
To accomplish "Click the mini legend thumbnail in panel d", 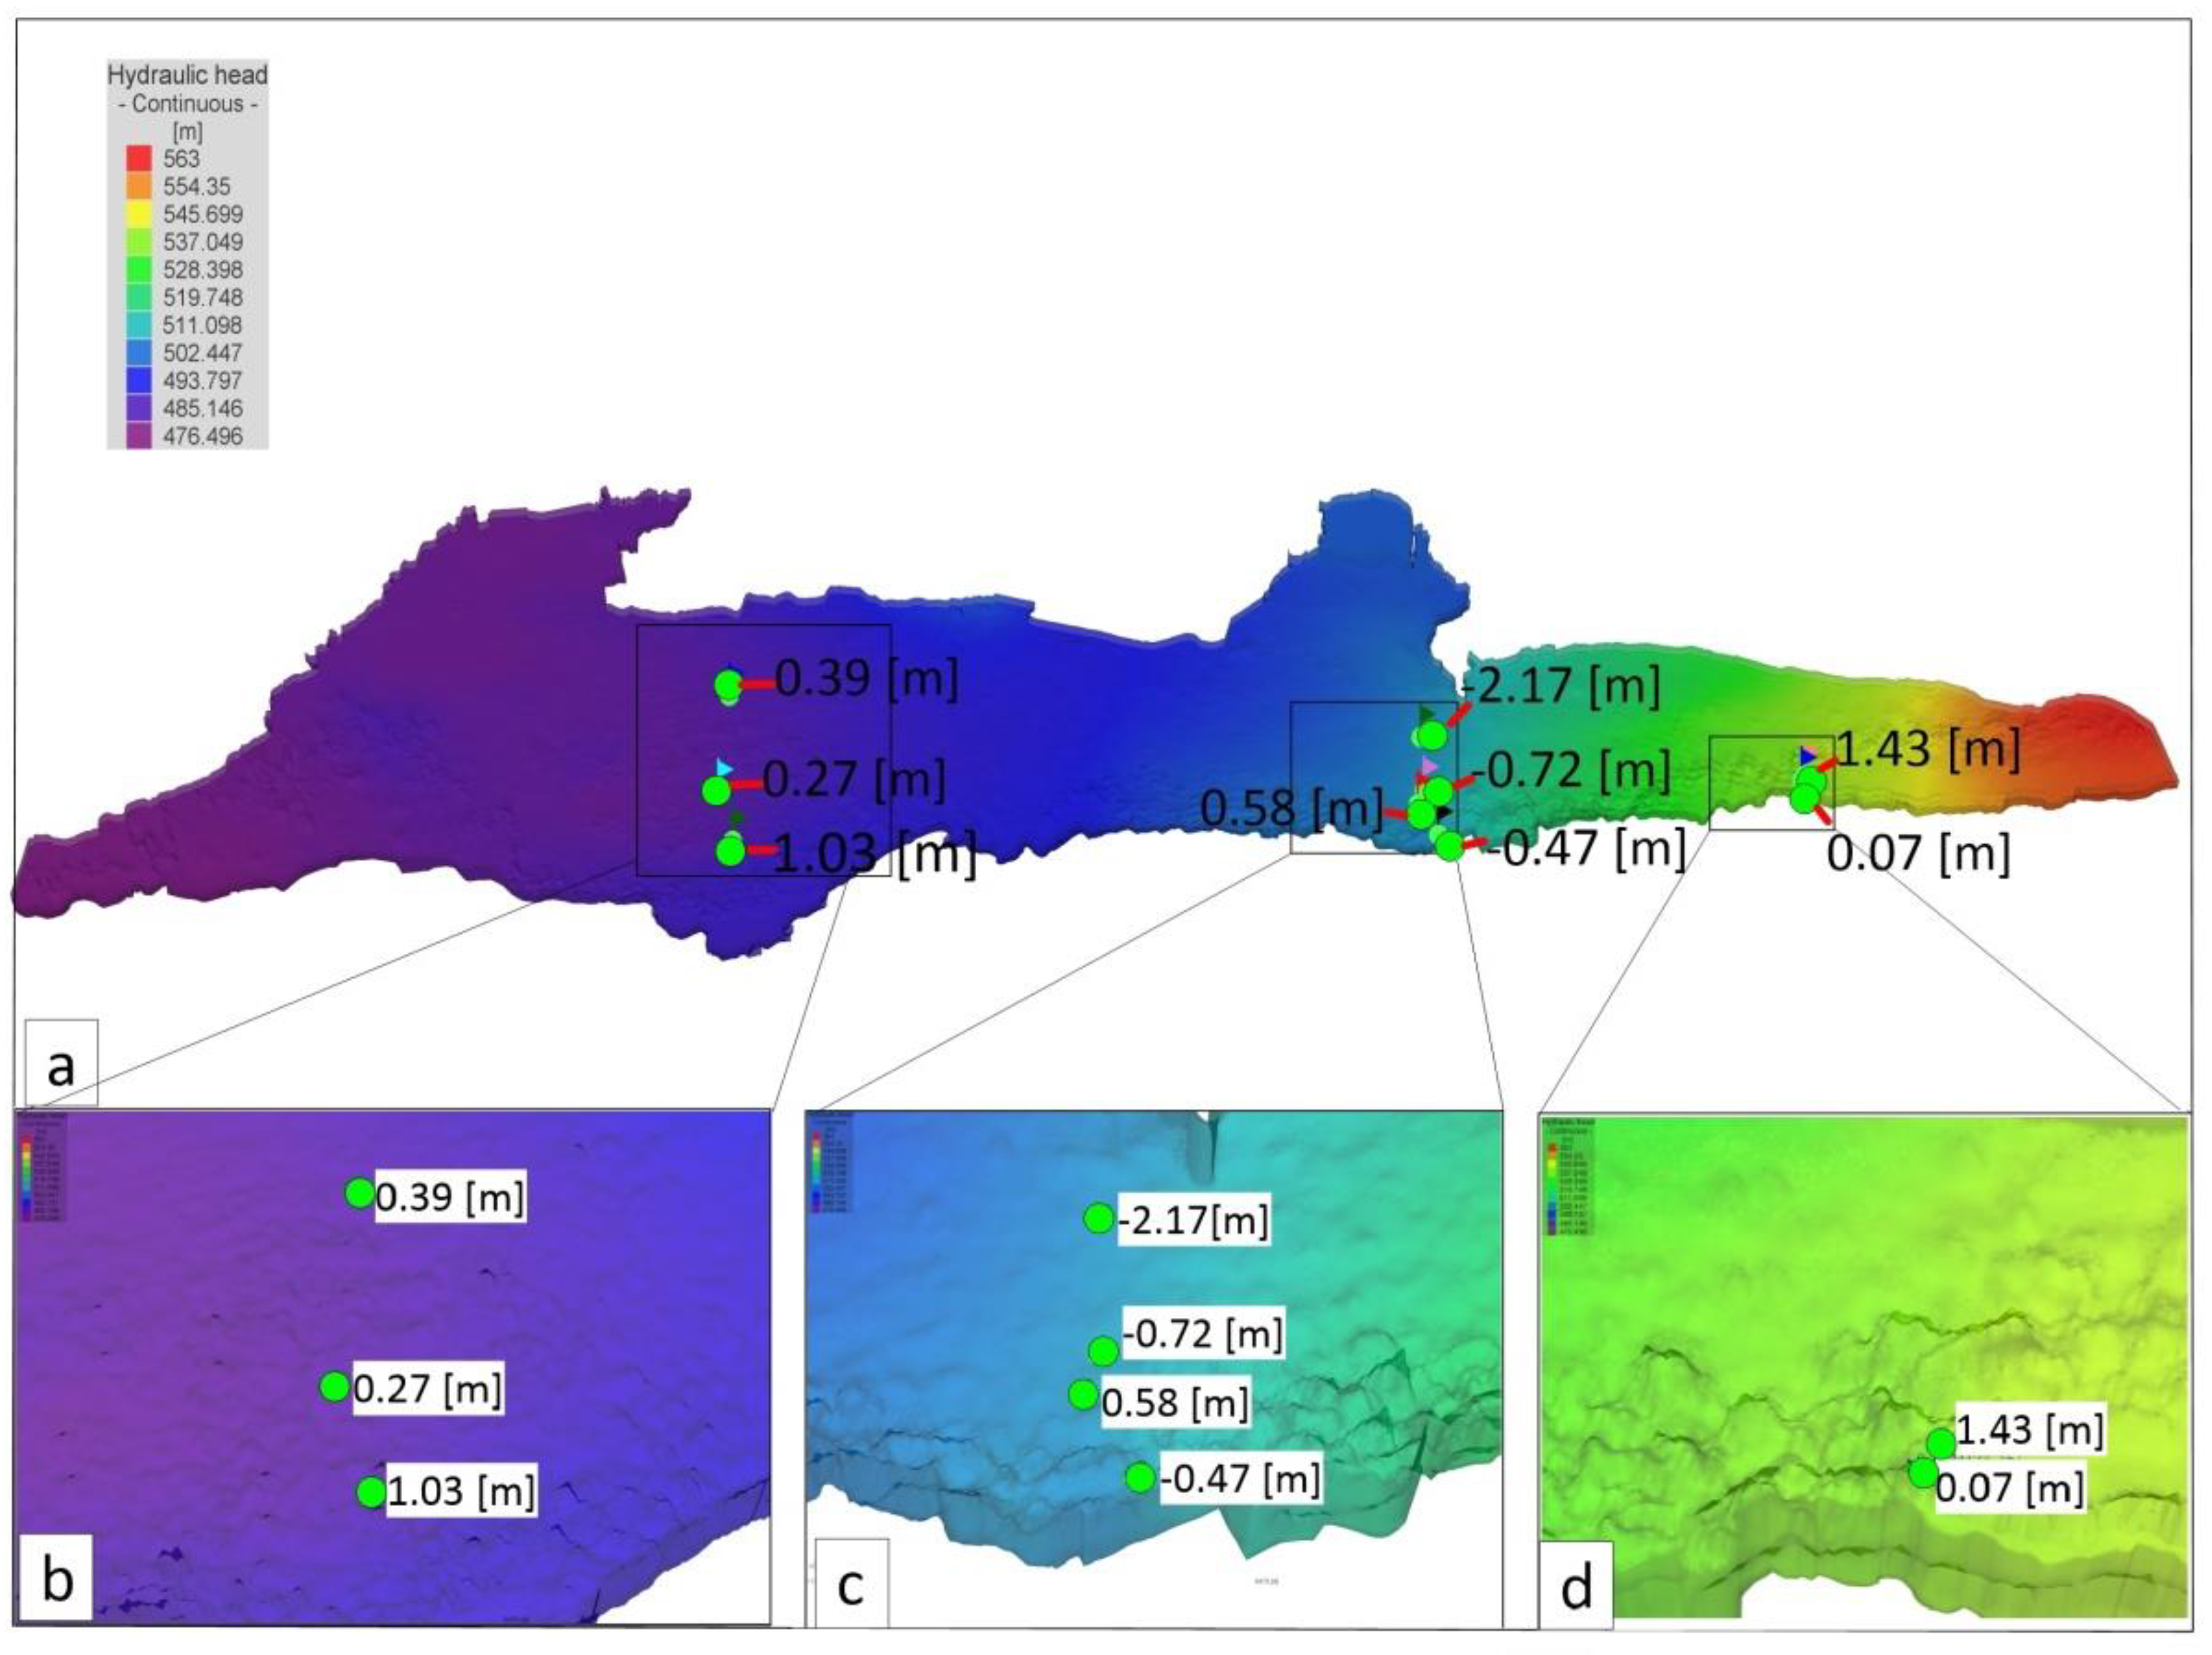I will (x=1568, y=1176).
